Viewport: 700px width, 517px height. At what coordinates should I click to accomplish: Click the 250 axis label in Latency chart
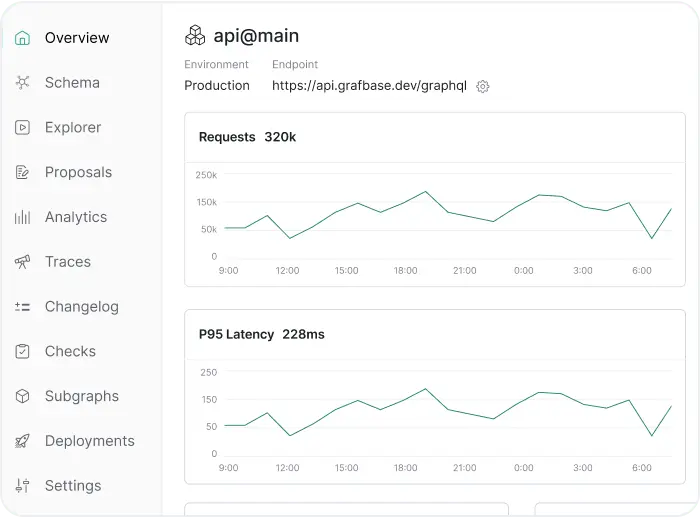point(208,372)
